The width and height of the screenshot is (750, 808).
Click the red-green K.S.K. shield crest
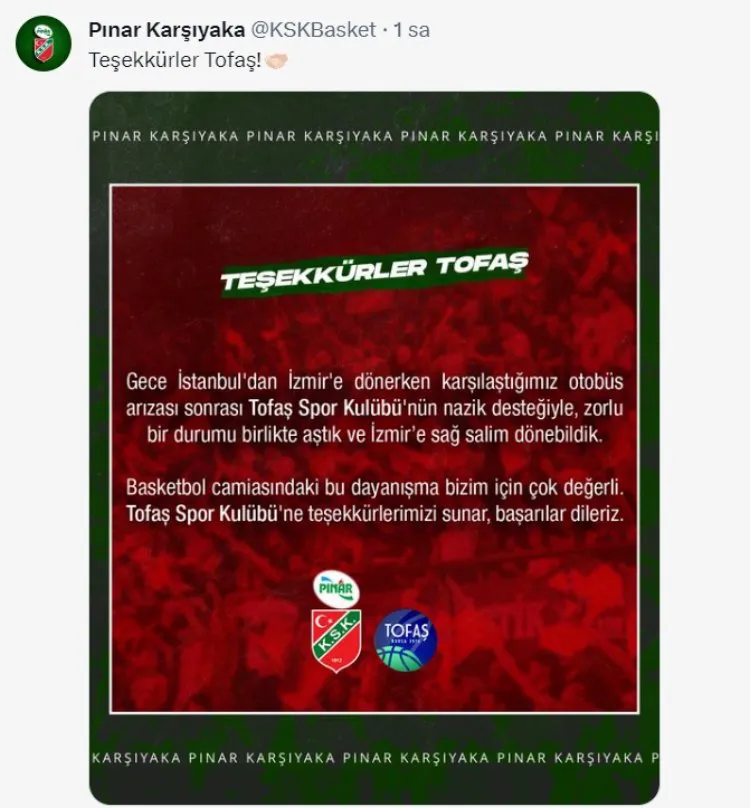point(336,641)
